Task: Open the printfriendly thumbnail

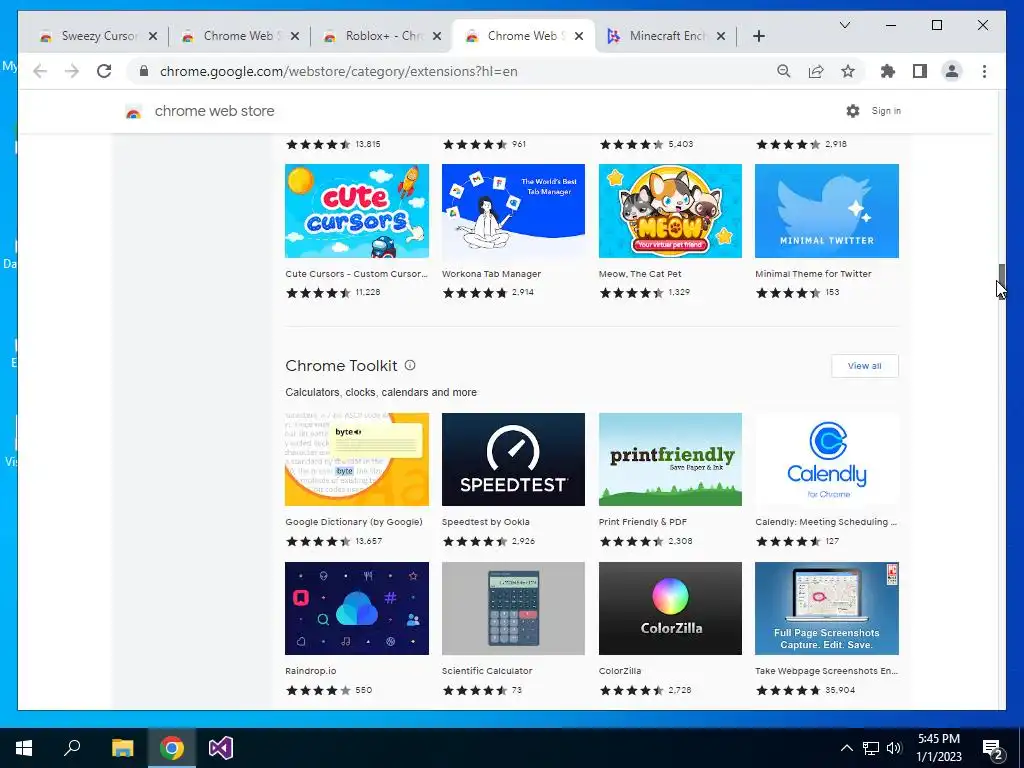Action: [x=670, y=459]
